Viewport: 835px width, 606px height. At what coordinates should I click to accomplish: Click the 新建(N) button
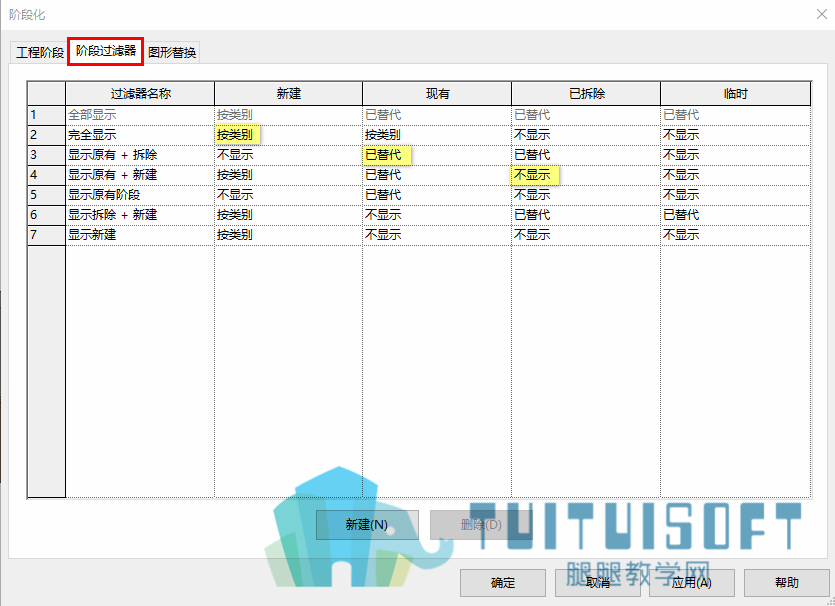pos(367,525)
